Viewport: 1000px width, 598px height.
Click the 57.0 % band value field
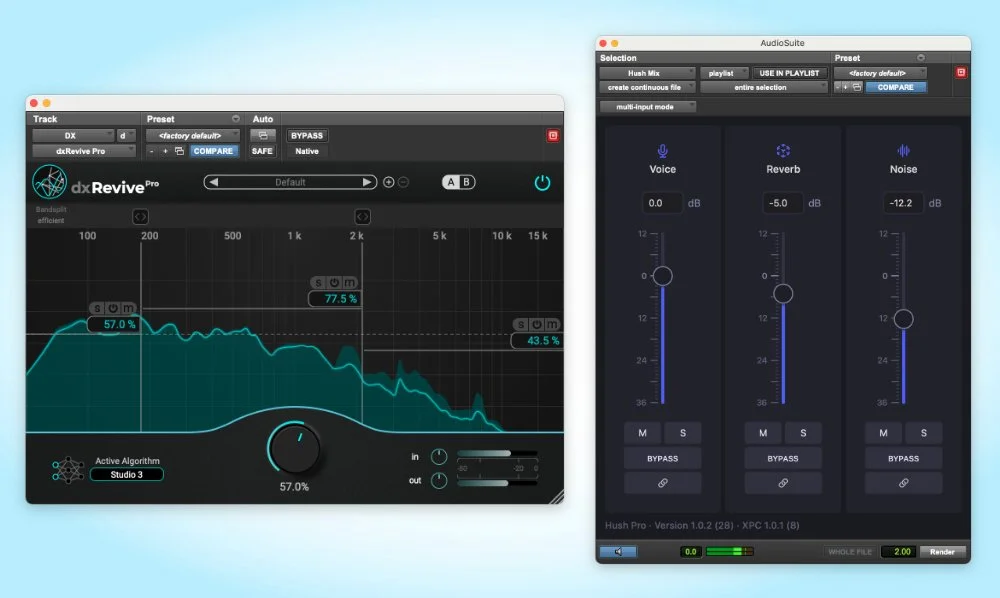click(113, 325)
